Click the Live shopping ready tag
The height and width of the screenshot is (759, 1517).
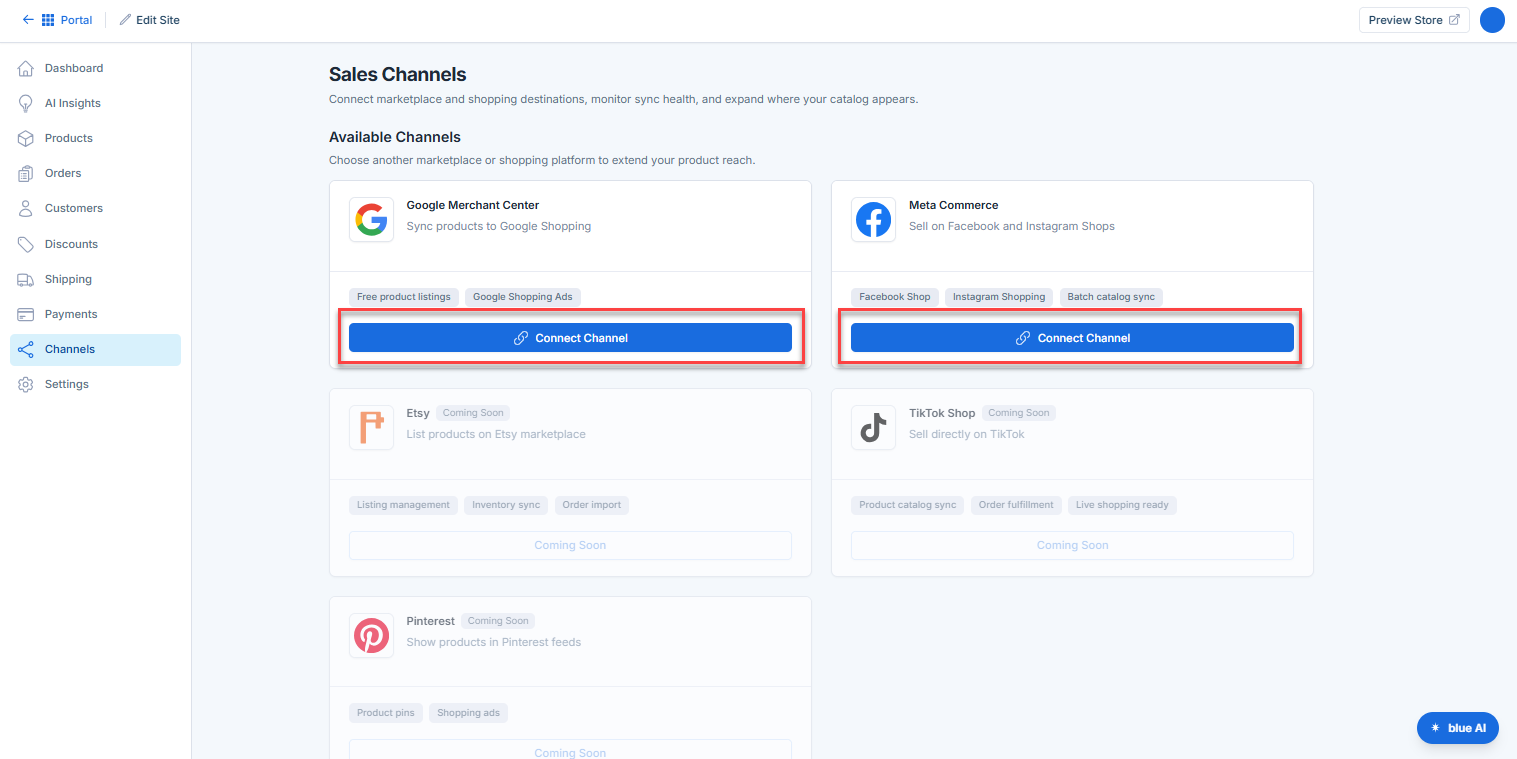1122,505
